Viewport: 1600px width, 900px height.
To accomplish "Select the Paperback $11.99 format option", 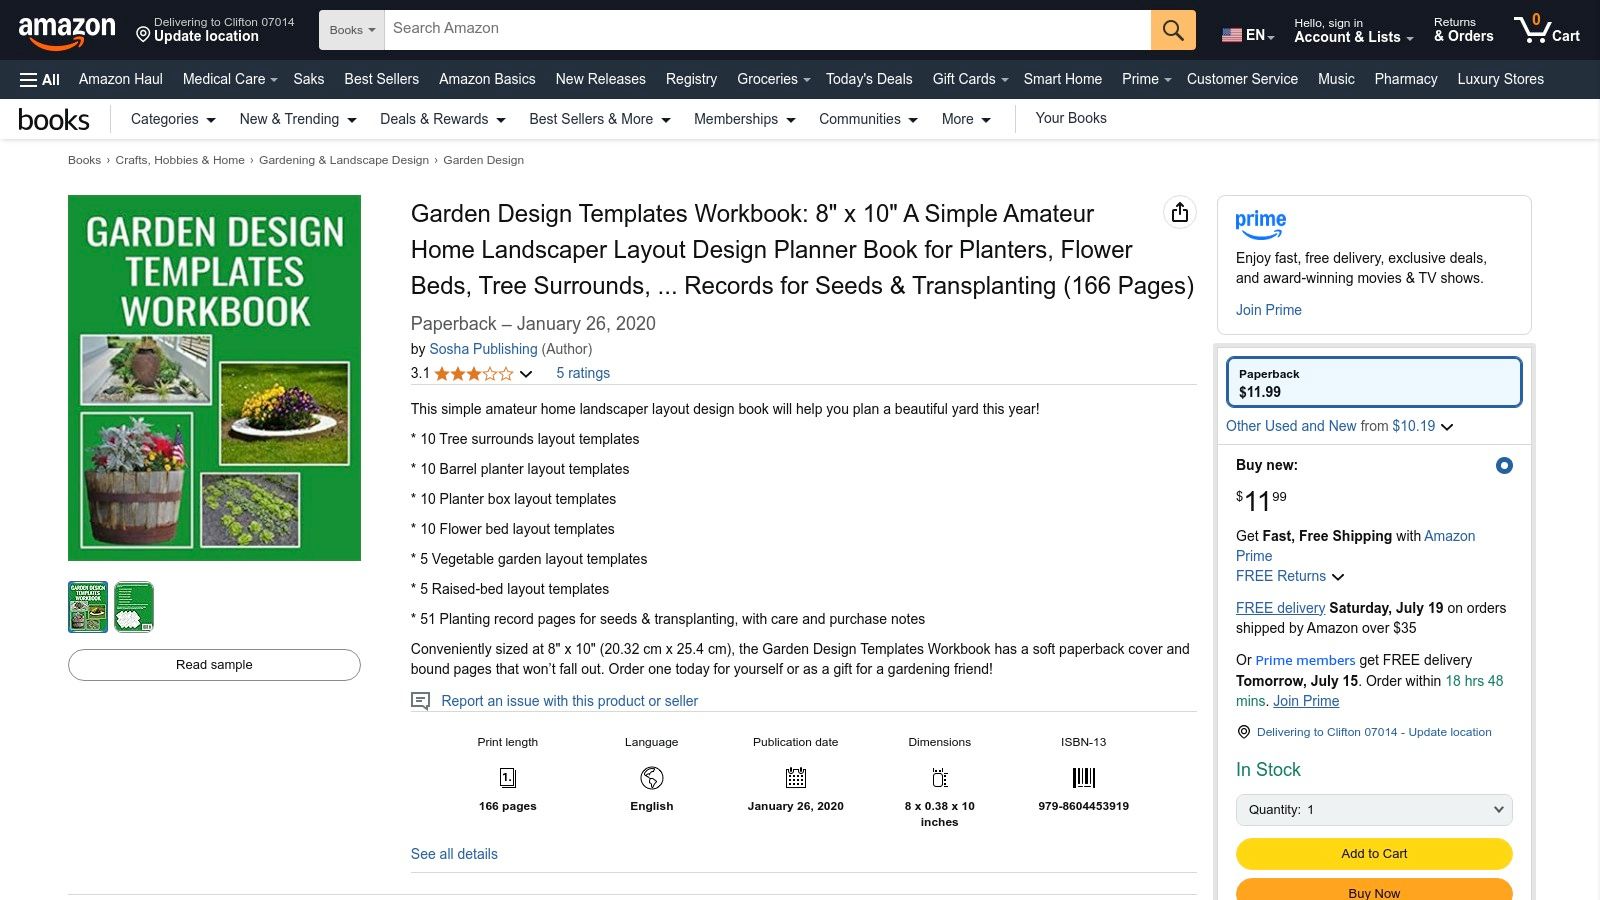I will 1374,382.
